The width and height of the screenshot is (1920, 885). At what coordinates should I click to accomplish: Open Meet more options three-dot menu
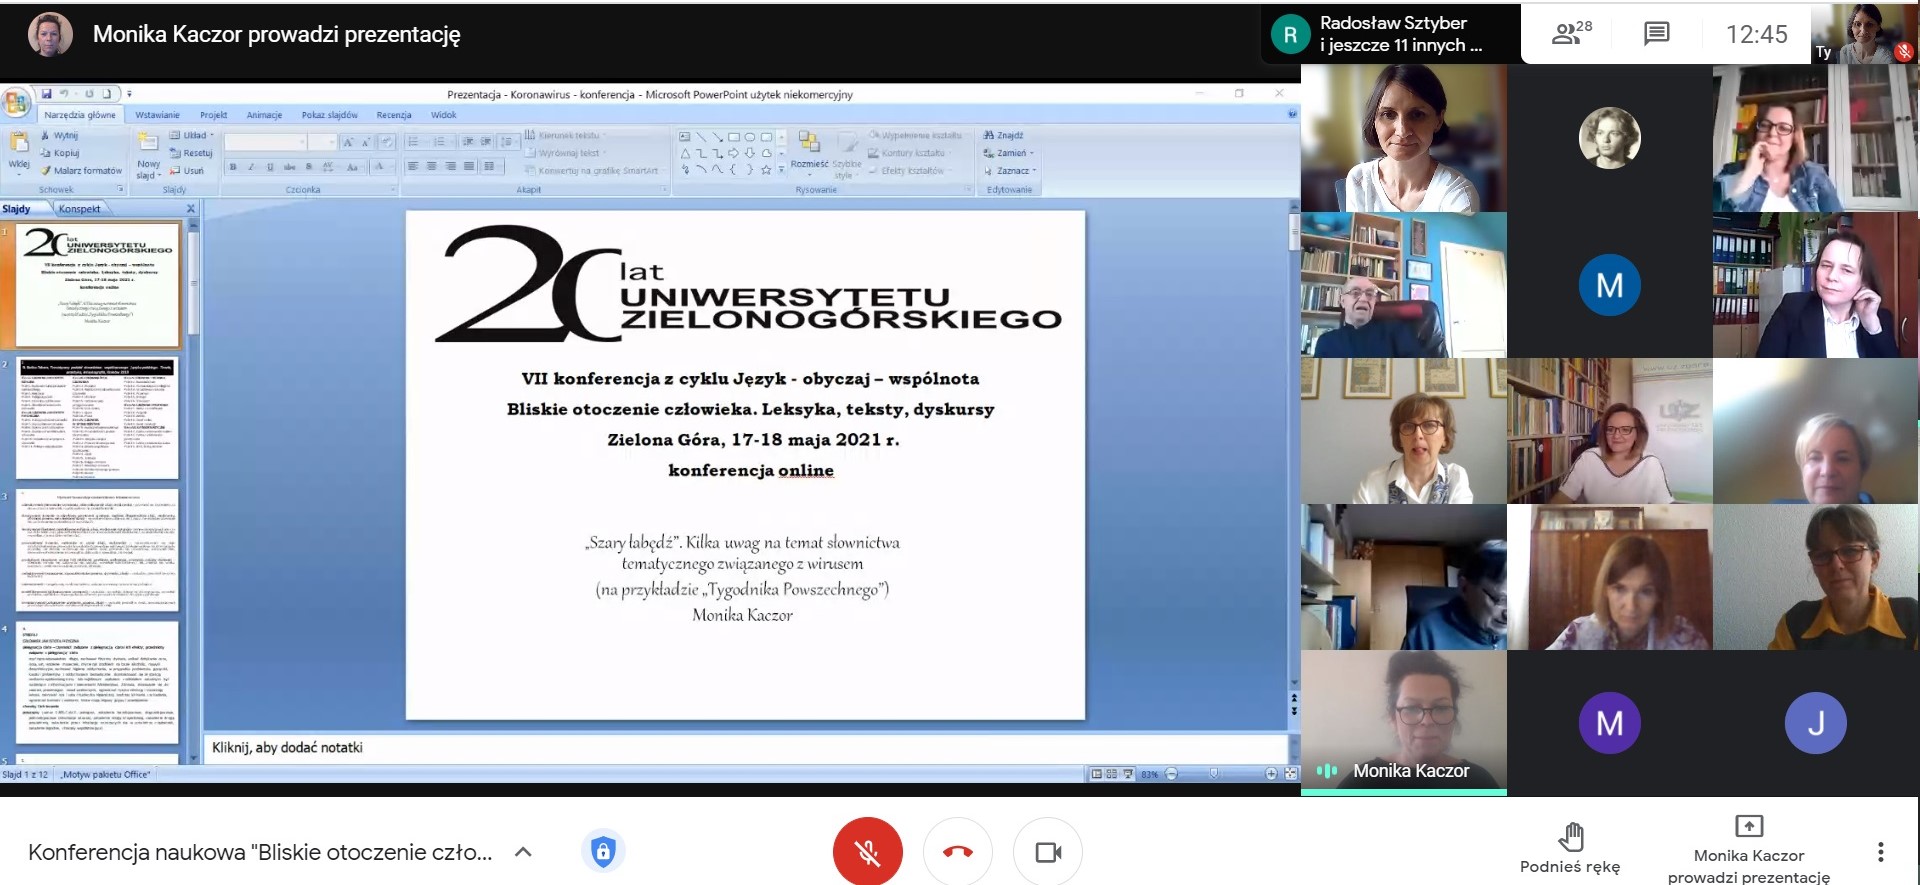[1880, 852]
